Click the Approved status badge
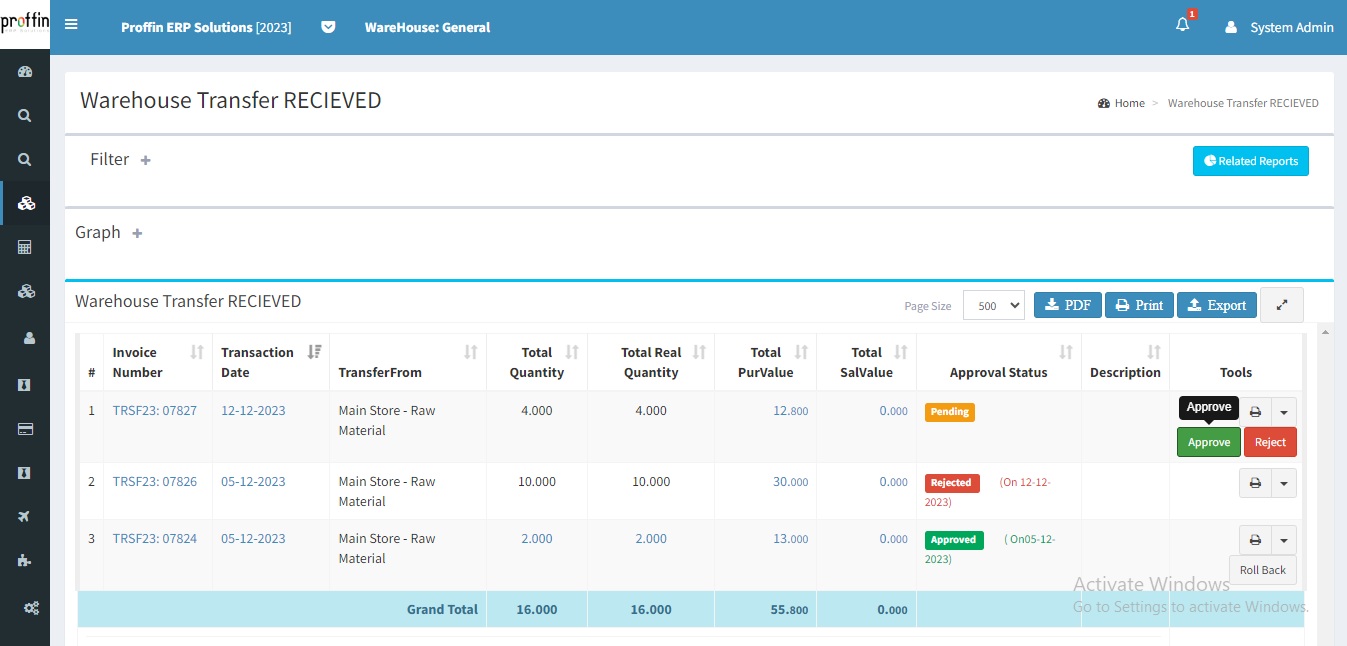 pyautogui.click(x=954, y=539)
